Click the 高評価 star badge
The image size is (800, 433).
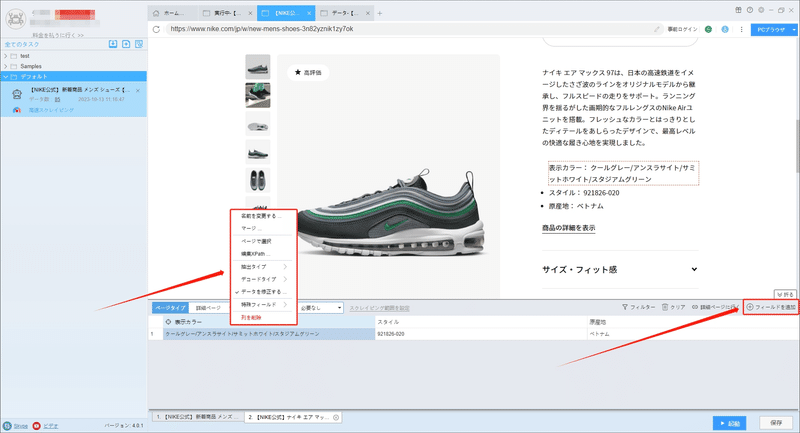pyautogui.click(x=308, y=72)
